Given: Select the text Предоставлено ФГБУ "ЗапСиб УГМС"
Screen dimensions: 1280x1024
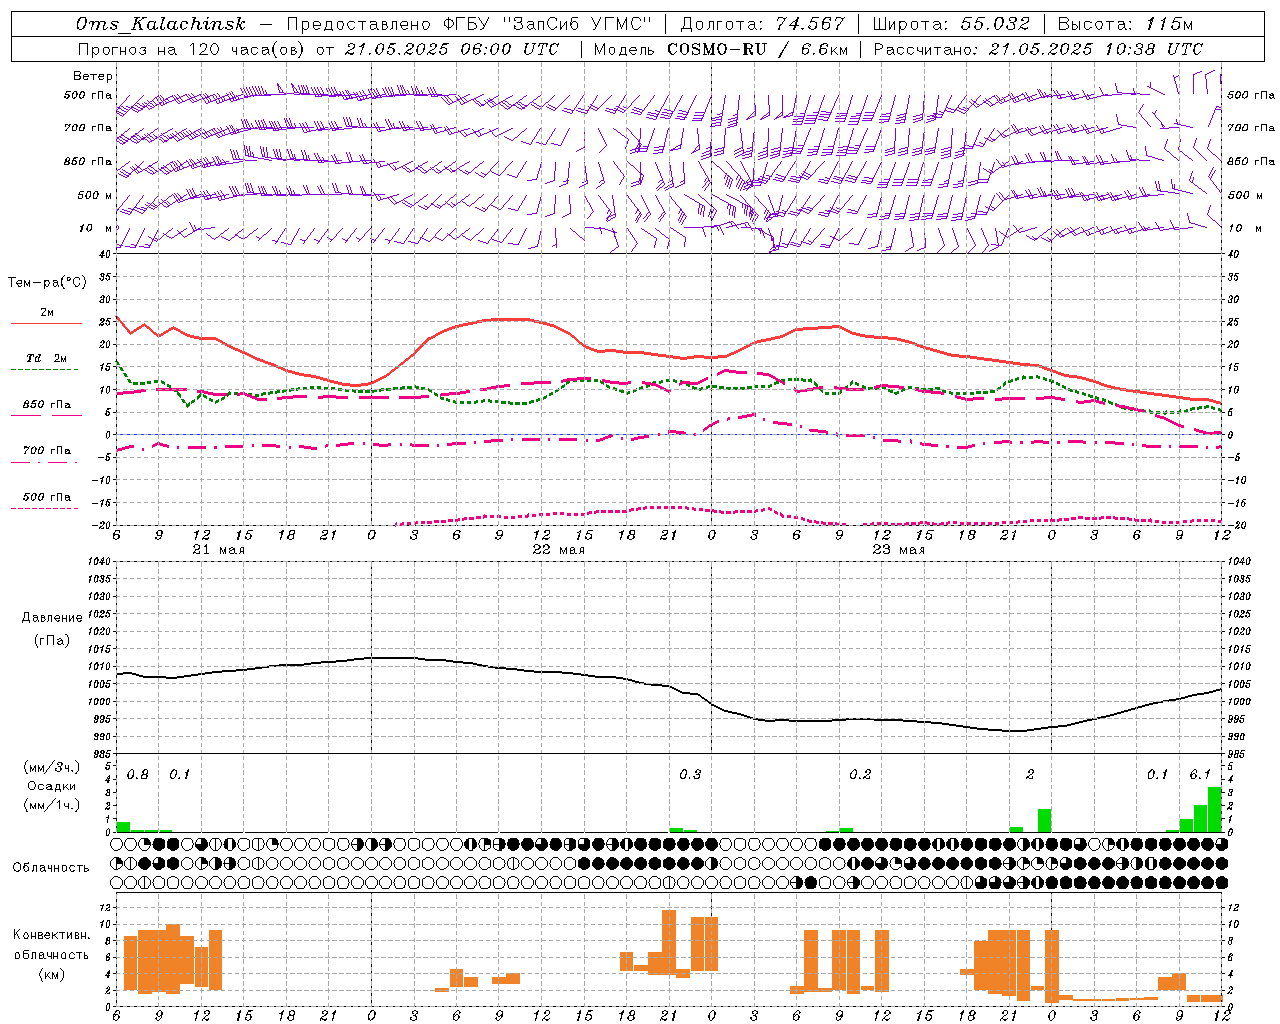Looking at the screenshot, I should pyautogui.click(x=469, y=24).
